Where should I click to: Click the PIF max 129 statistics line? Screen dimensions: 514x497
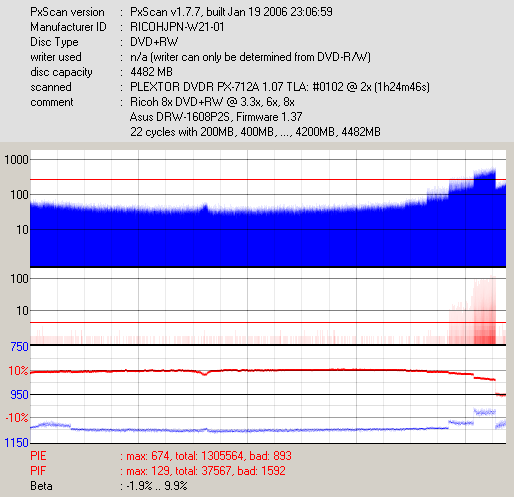point(158,471)
